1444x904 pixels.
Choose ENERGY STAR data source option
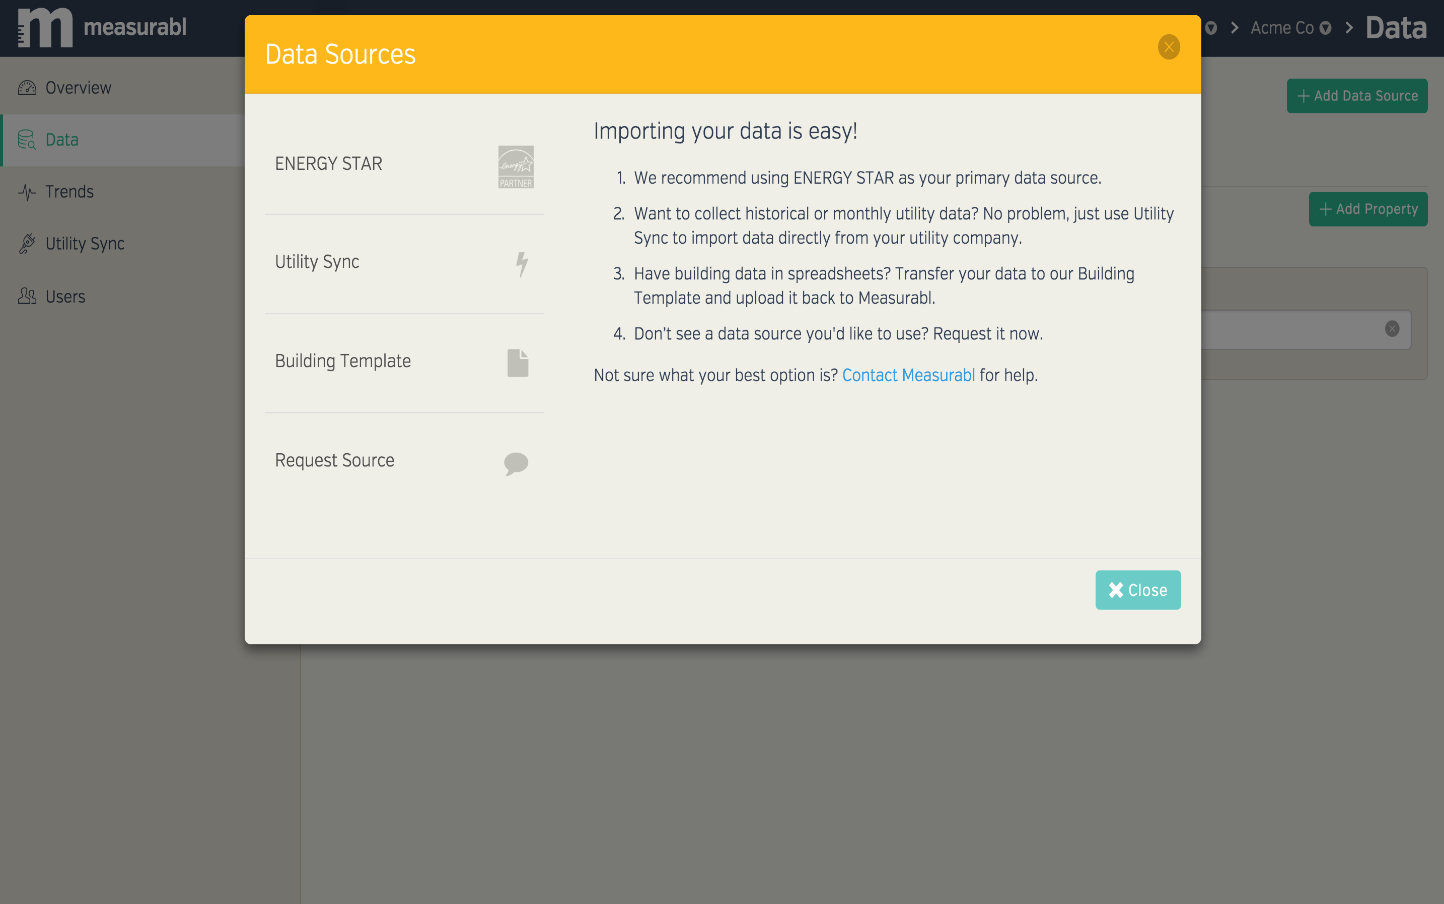(x=404, y=165)
